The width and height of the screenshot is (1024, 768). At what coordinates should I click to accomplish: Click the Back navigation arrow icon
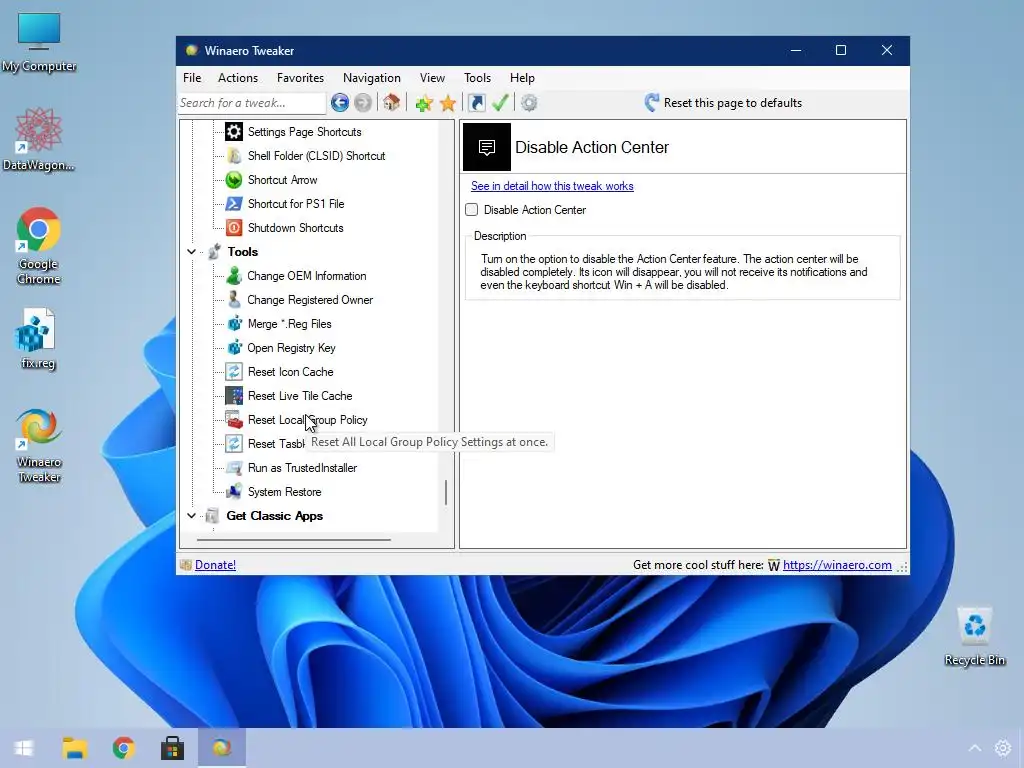340,103
